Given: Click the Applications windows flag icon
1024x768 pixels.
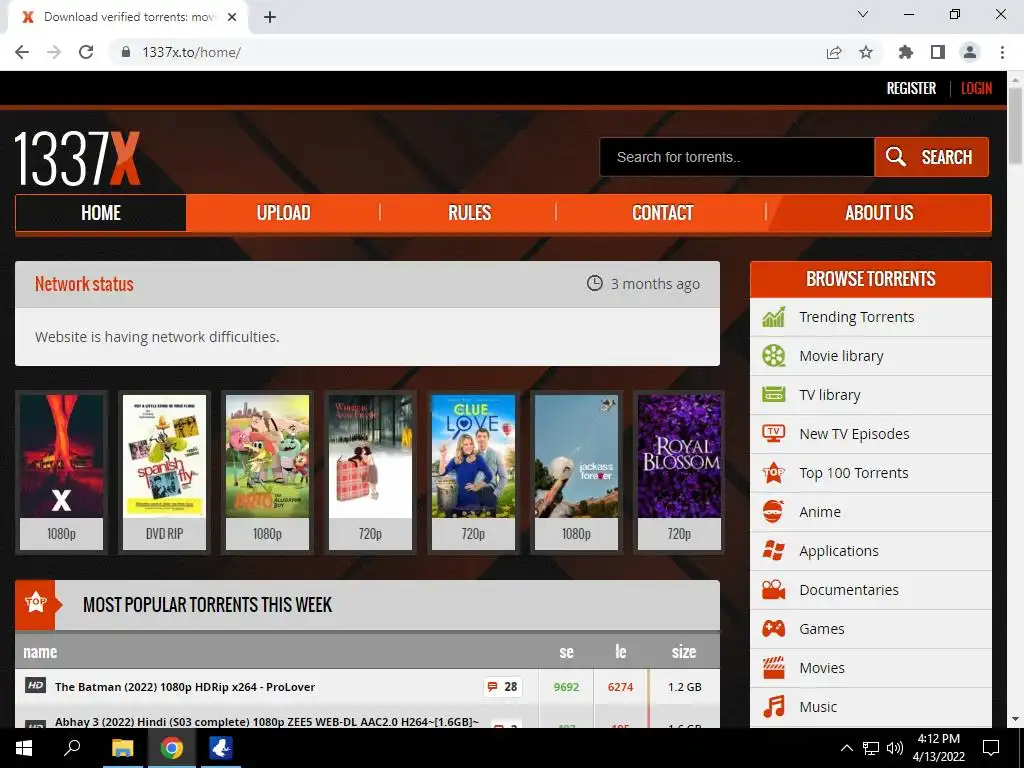Looking at the screenshot, I should (773, 551).
